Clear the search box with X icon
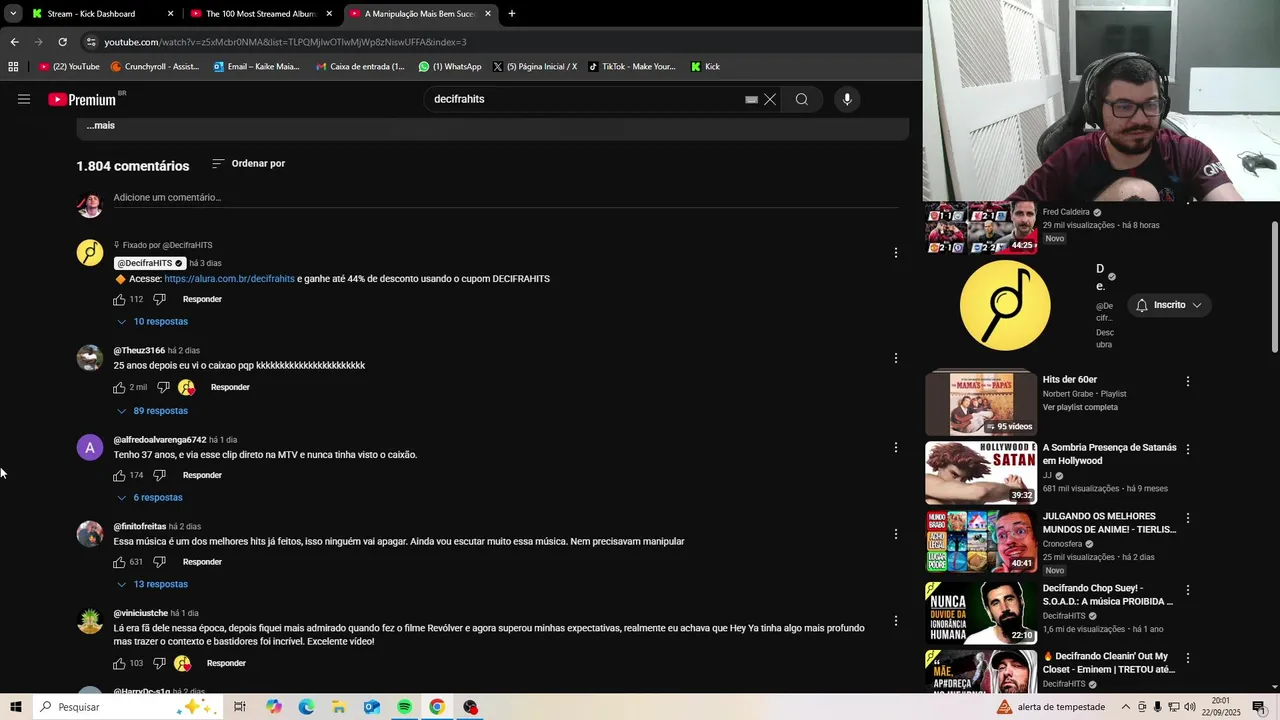Screen dimensions: 1280x720 770,99
